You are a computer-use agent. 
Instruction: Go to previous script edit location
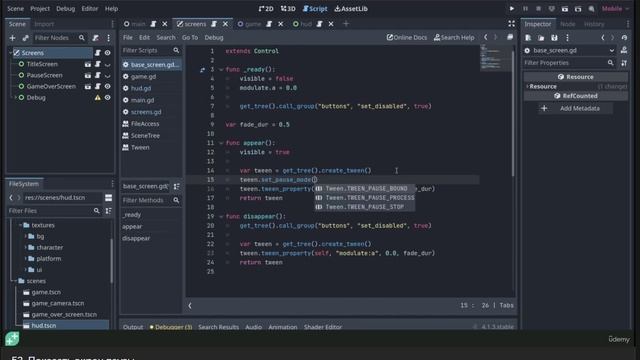coord(485,38)
